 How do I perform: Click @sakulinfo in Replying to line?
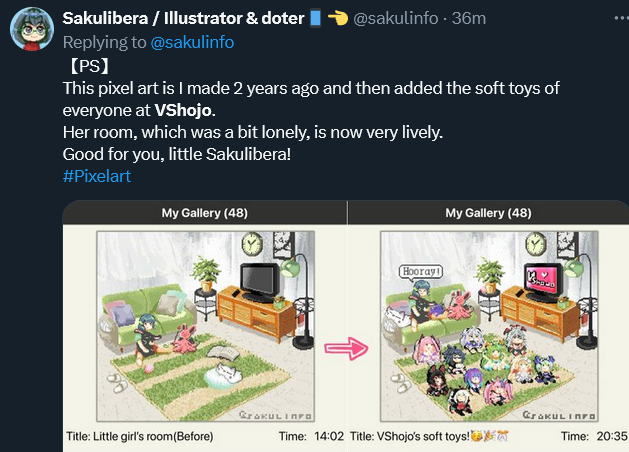196,42
